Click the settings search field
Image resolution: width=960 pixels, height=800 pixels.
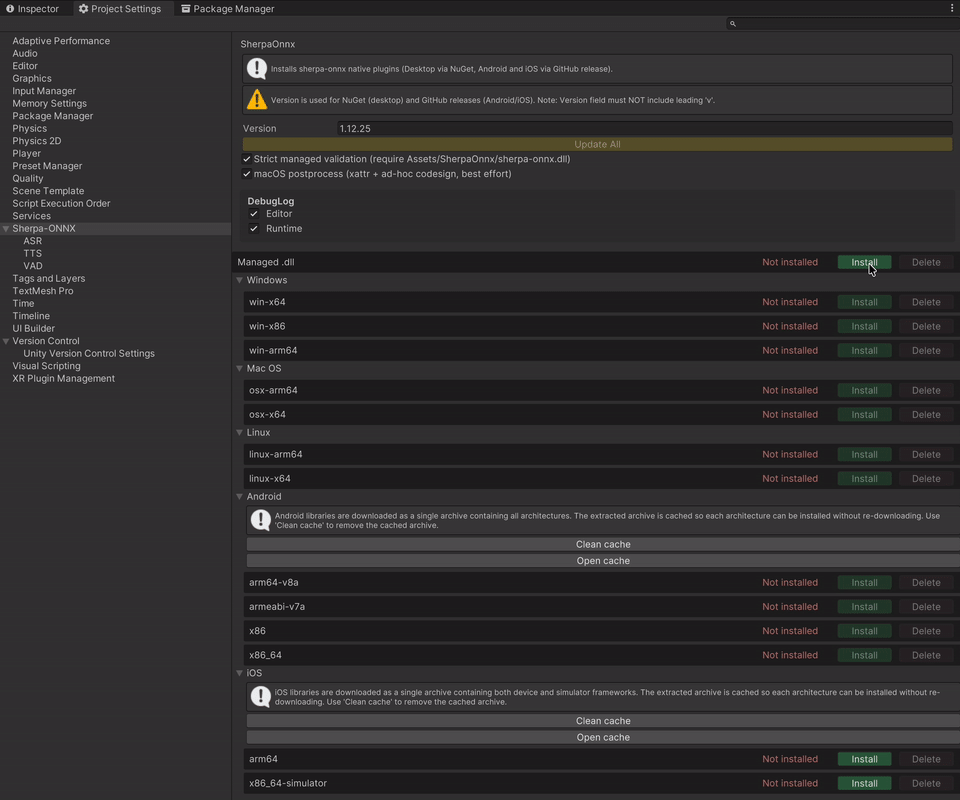843,24
